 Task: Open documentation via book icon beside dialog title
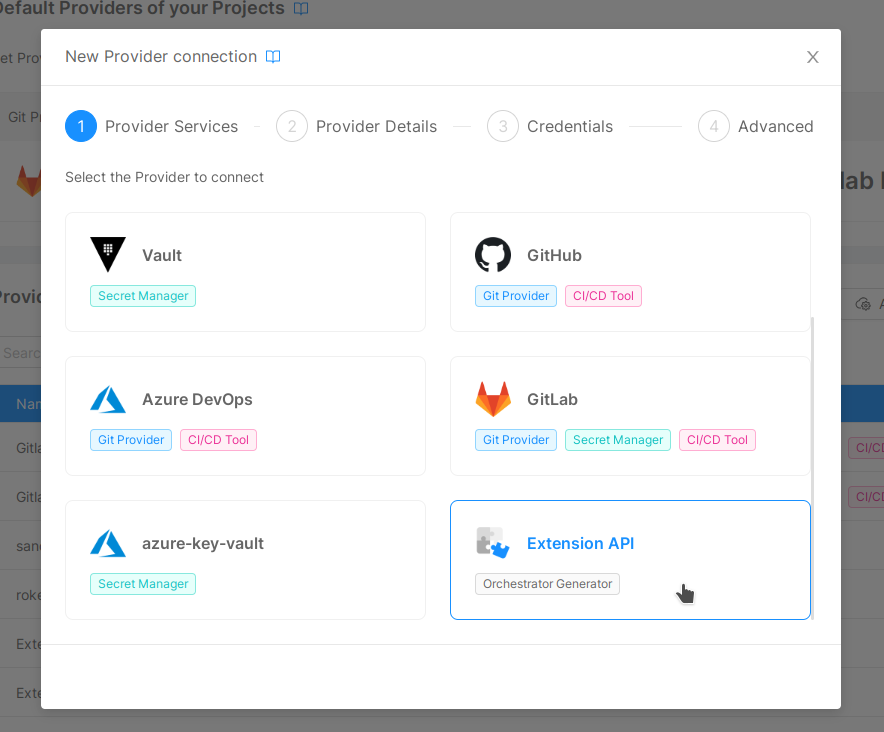pos(273,57)
